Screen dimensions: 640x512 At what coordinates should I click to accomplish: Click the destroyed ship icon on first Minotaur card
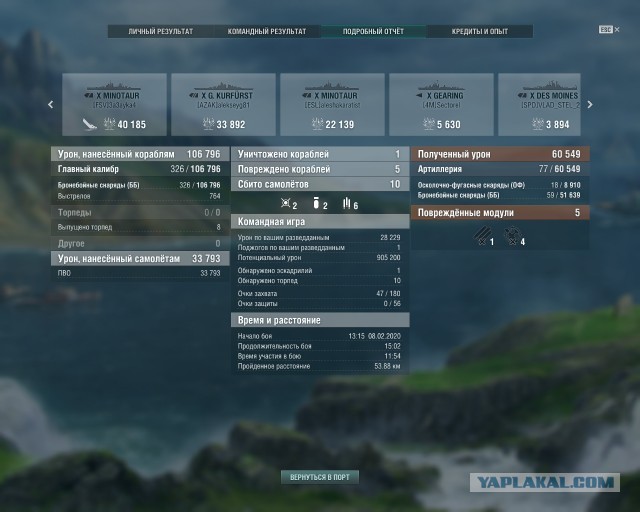(x=89, y=124)
